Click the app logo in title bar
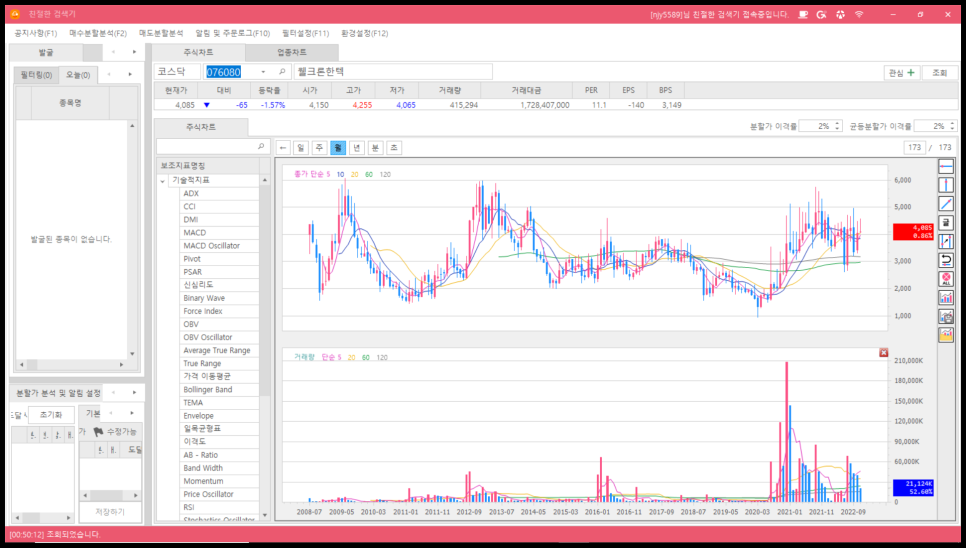966x548 pixels. [x=15, y=14]
